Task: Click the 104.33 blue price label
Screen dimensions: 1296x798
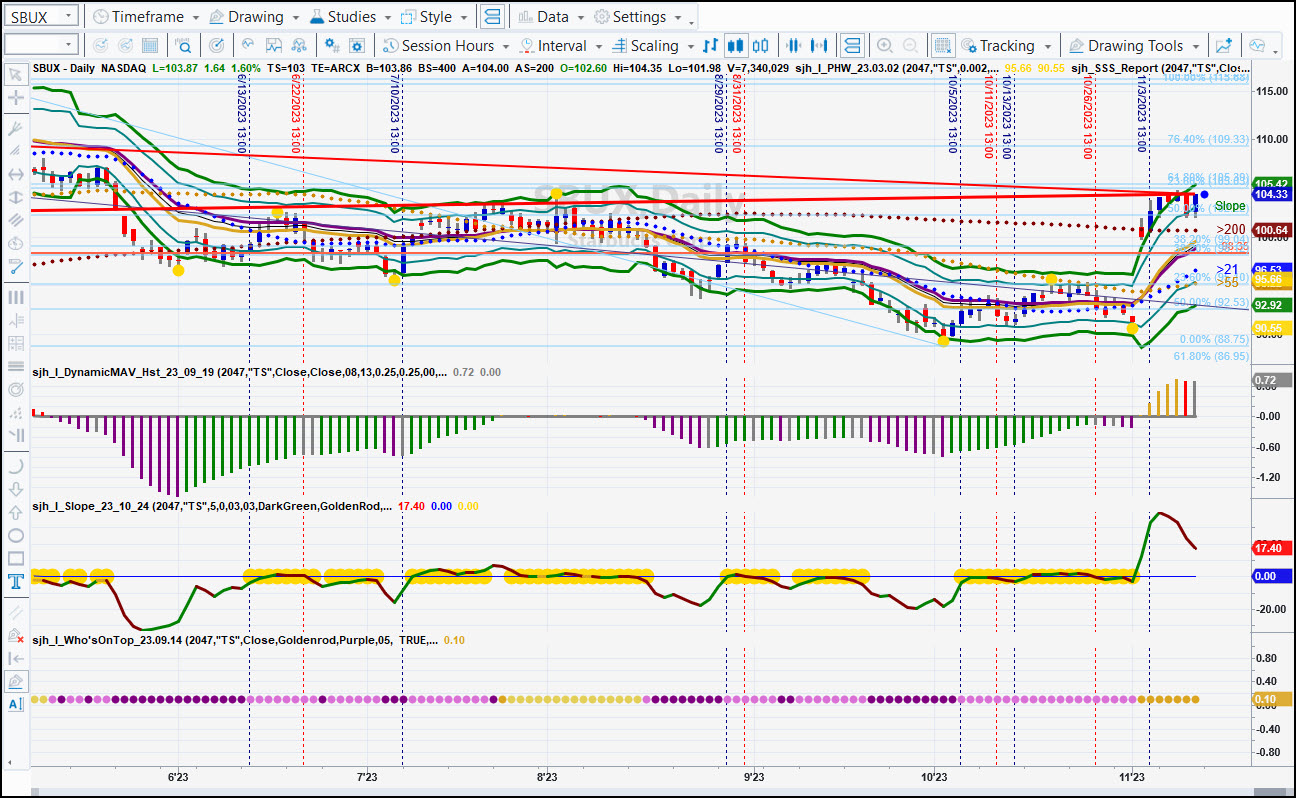Action: 1271,195
